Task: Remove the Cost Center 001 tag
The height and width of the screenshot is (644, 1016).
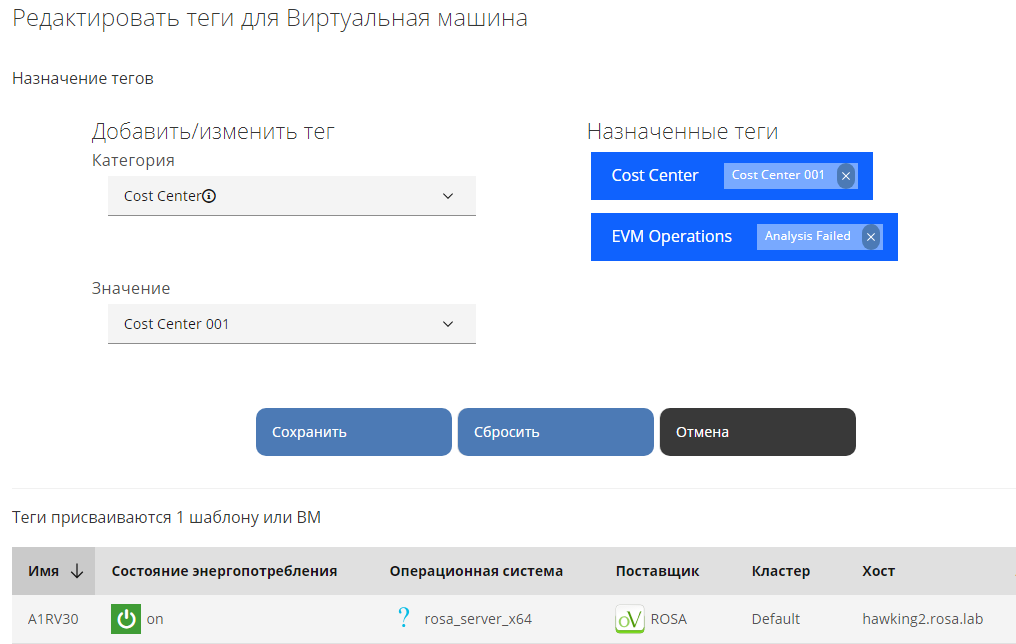Action: tap(846, 176)
